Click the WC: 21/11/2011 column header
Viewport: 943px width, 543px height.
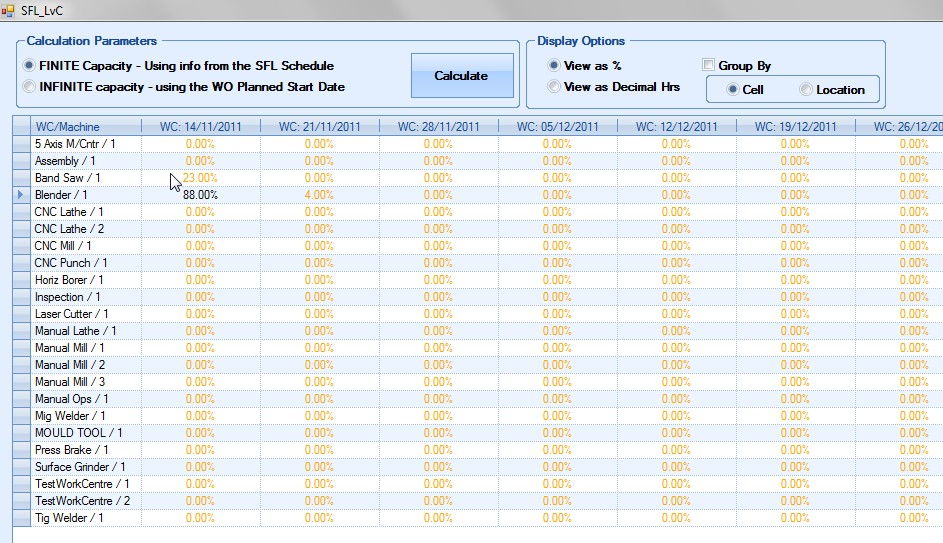[x=318, y=127]
